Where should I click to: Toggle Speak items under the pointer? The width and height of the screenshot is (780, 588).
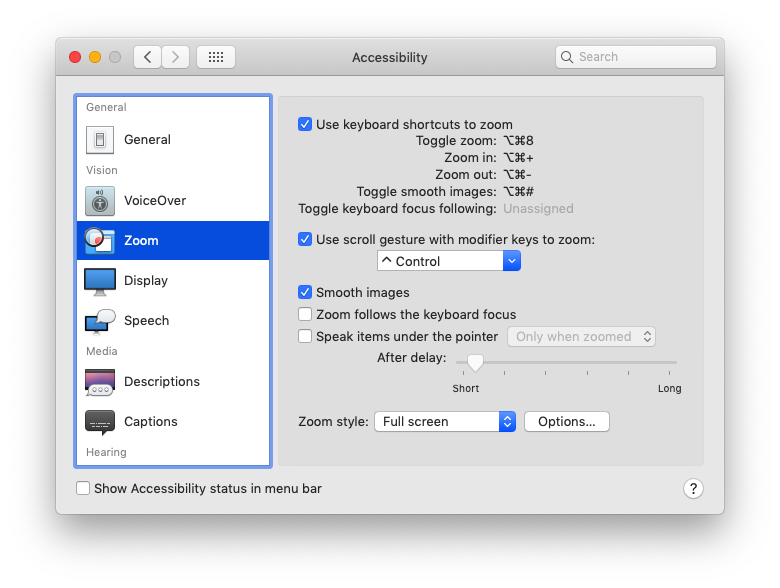(x=305, y=337)
